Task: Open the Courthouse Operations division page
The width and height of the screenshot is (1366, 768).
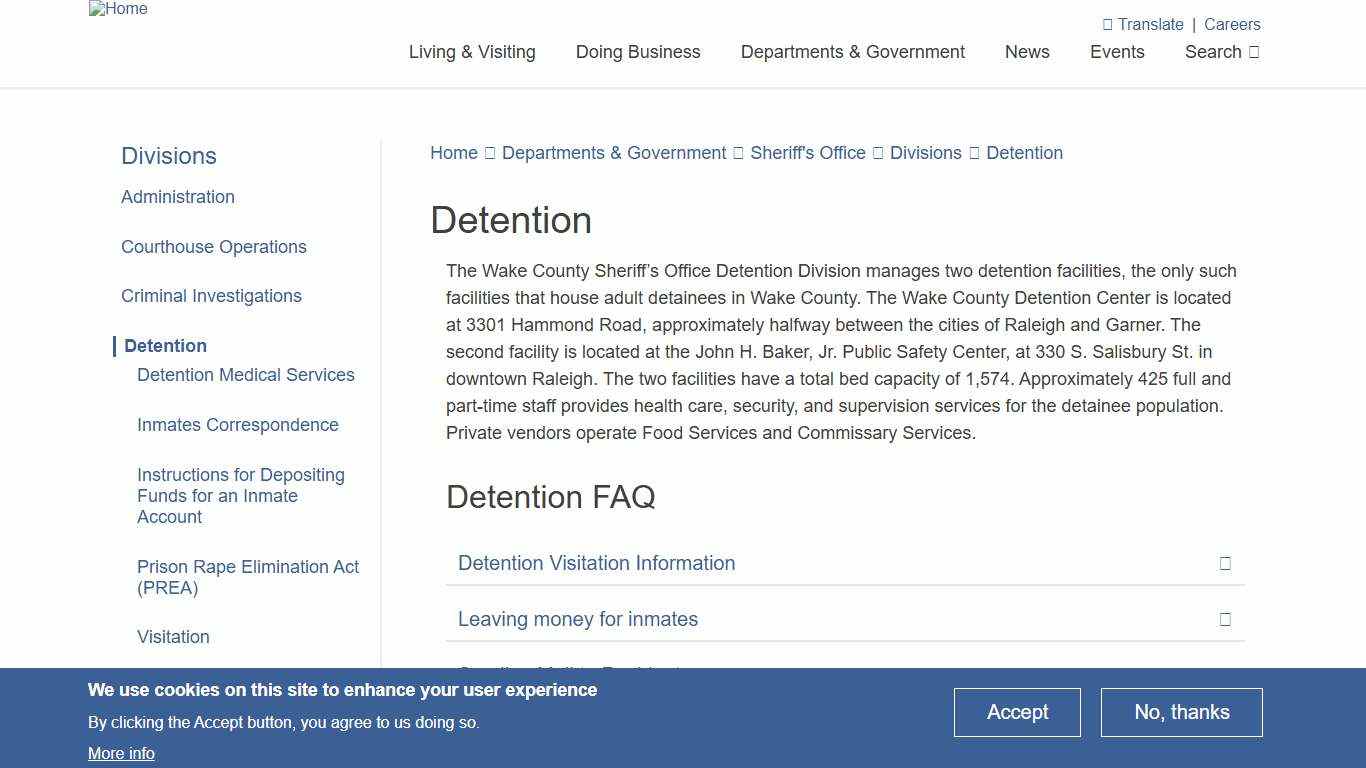Action: (214, 247)
